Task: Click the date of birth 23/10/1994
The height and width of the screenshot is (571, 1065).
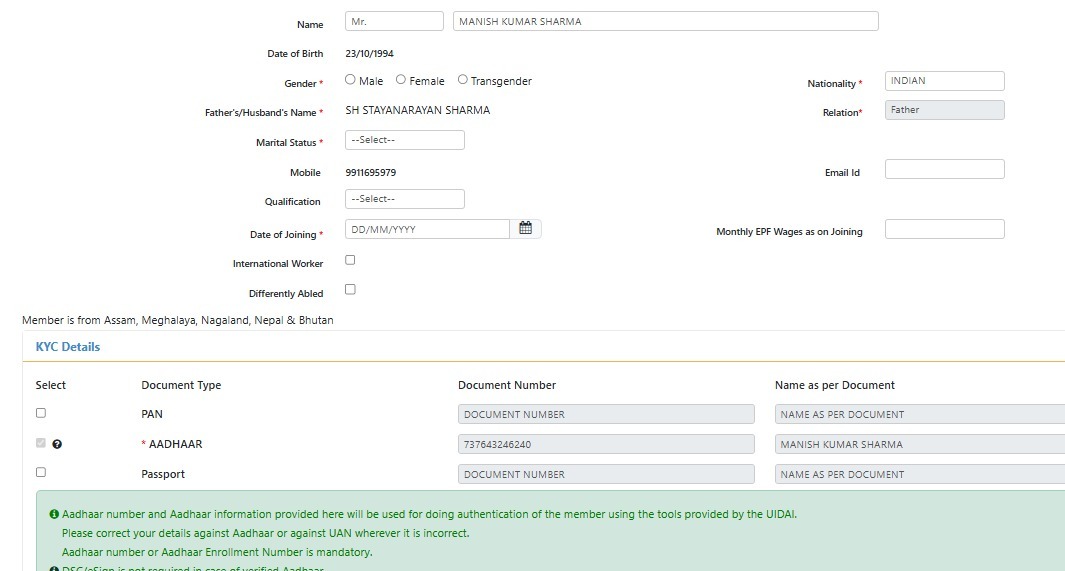Action: tap(369, 54)
